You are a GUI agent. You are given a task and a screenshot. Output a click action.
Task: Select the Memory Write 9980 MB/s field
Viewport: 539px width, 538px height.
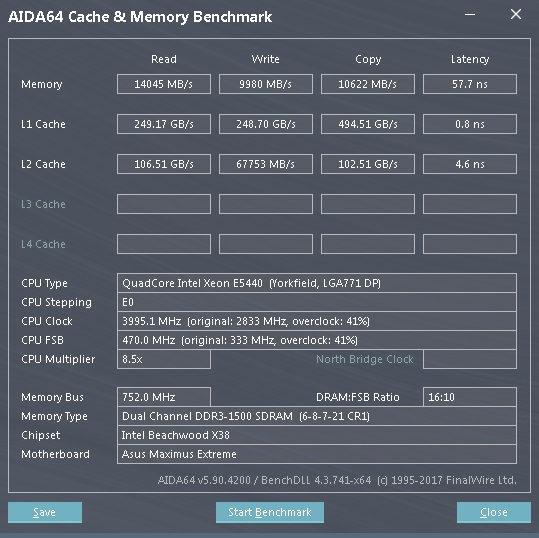click(266, 84)
